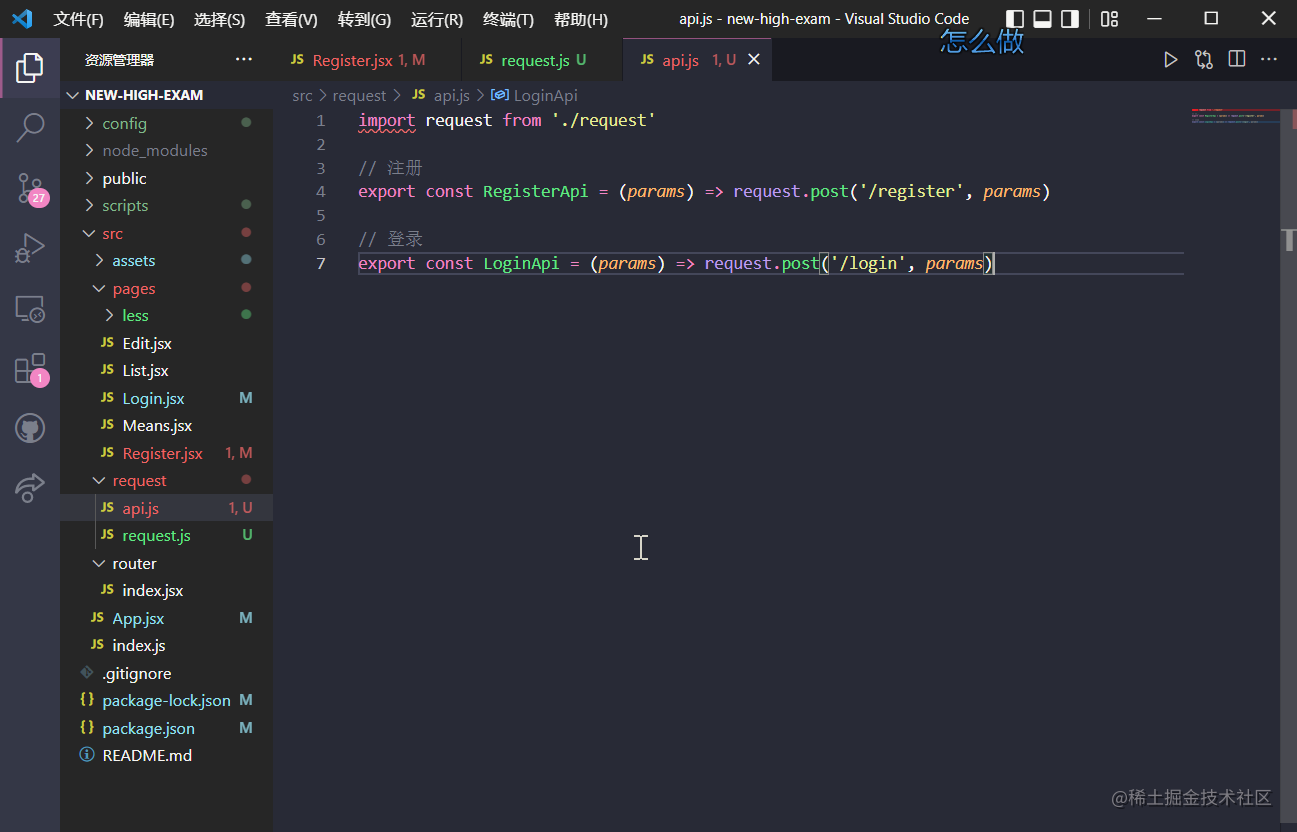Open package-lock.json in the file tree
The width and height of the screenshot is (1297, 832).
tap(166, 701)
